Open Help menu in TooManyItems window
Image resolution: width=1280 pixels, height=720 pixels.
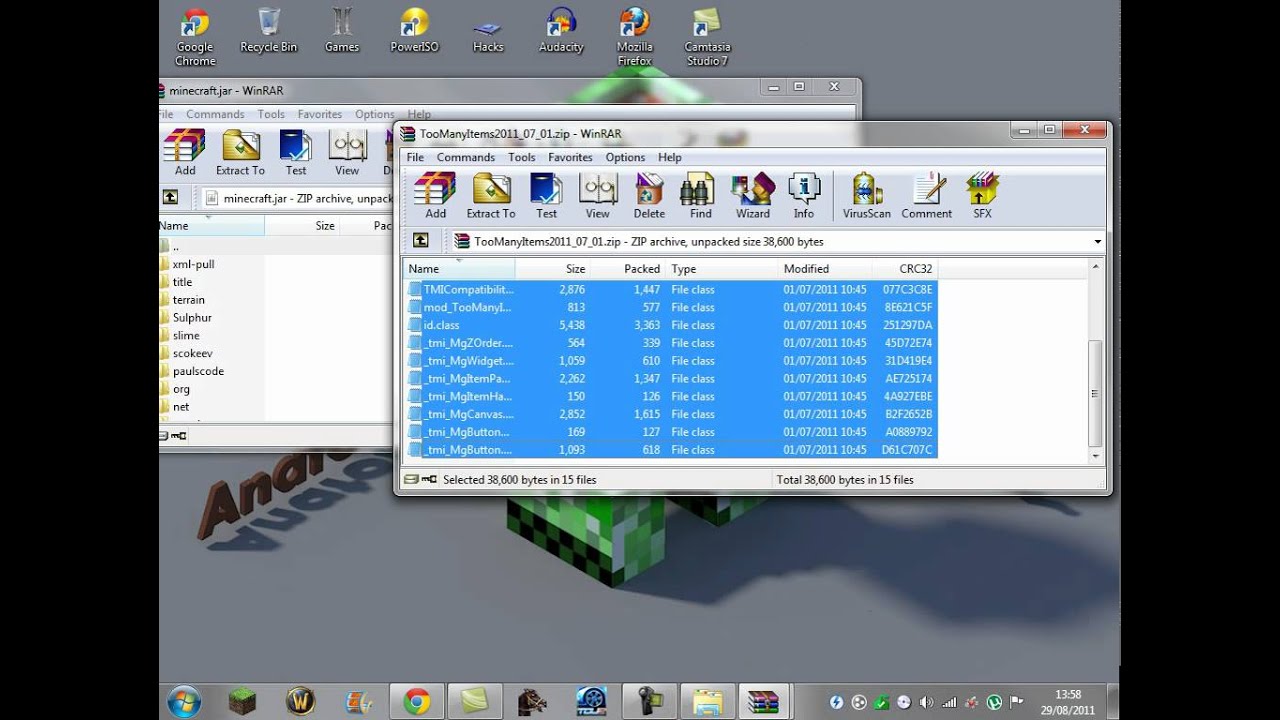(669, 157)
